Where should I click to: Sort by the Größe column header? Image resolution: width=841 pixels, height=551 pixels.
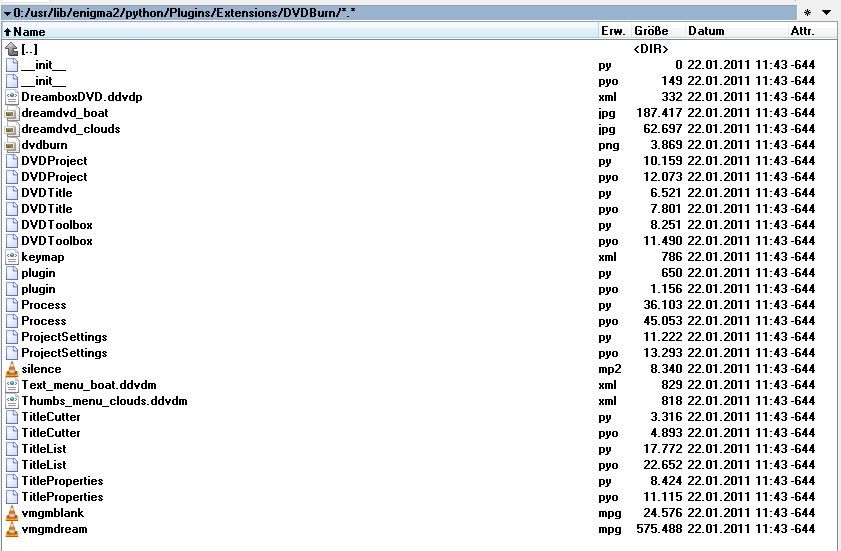coord(658,31)
